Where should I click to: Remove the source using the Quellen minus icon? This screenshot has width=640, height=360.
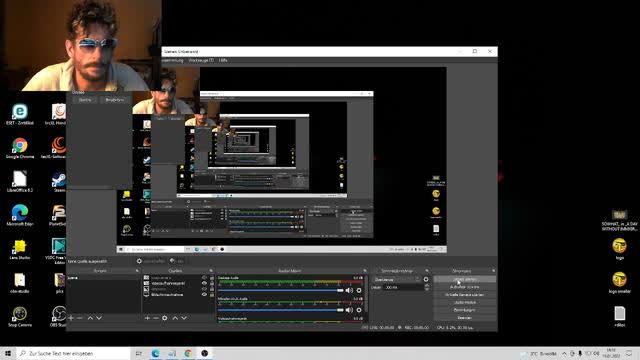(x=156, y=318)
